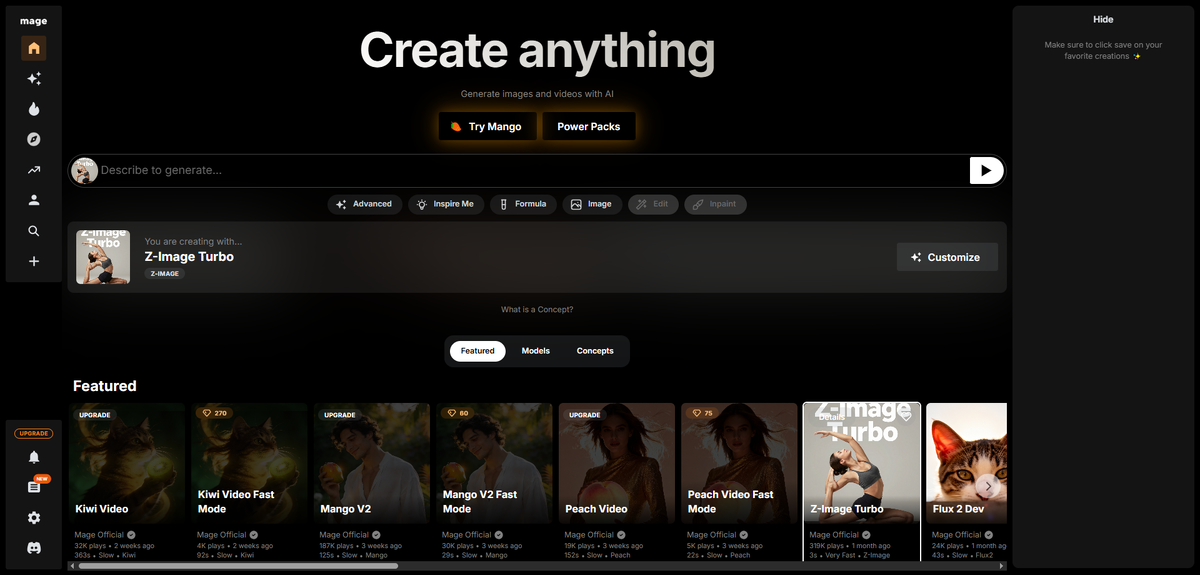
Task: Click the greyed-out Inpaint pill
Action: tap(715, 204)
